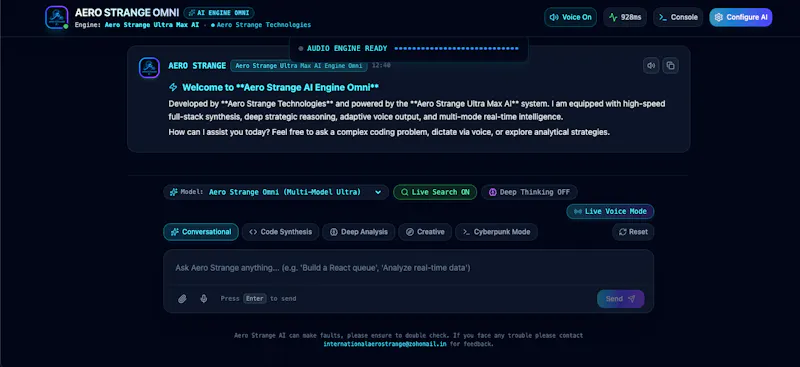Click the Send button
Screen dimensions: 800x367
620,299
